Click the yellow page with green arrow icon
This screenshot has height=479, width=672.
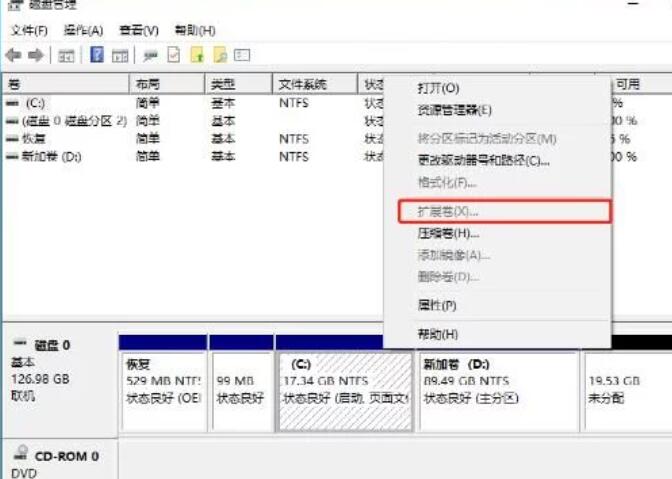click(x=196, y=55)
